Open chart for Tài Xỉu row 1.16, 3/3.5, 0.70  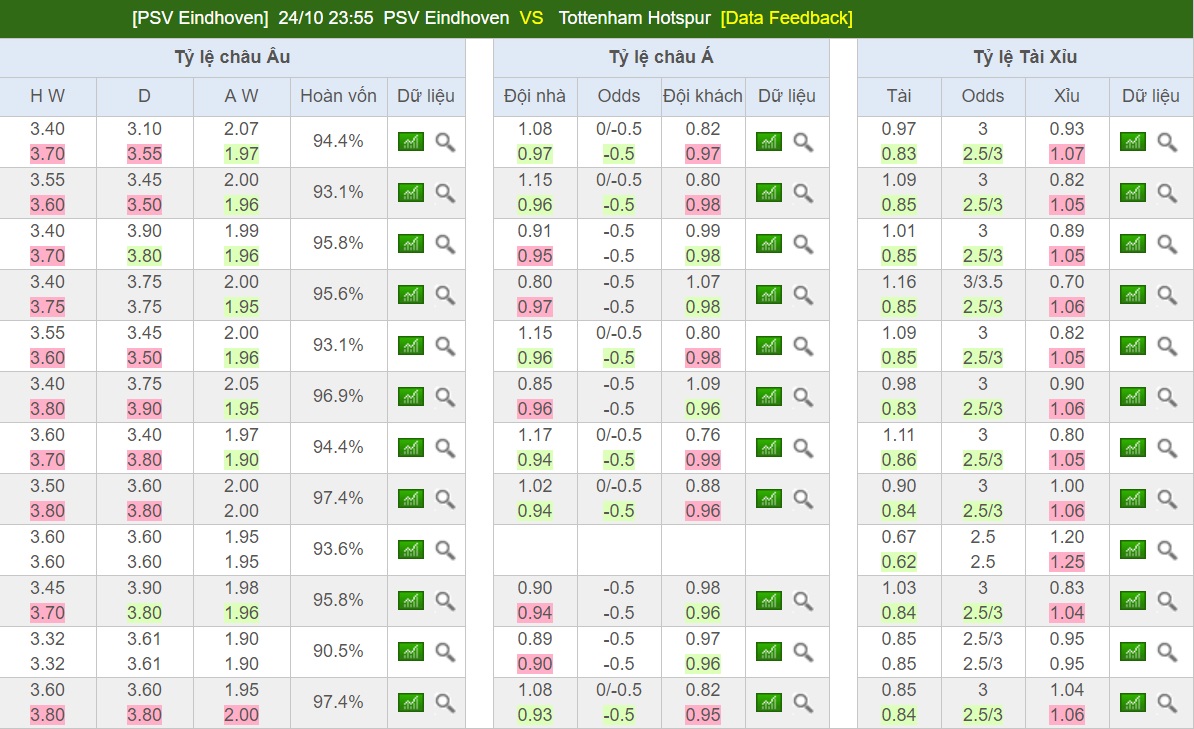coord(1132,295)
